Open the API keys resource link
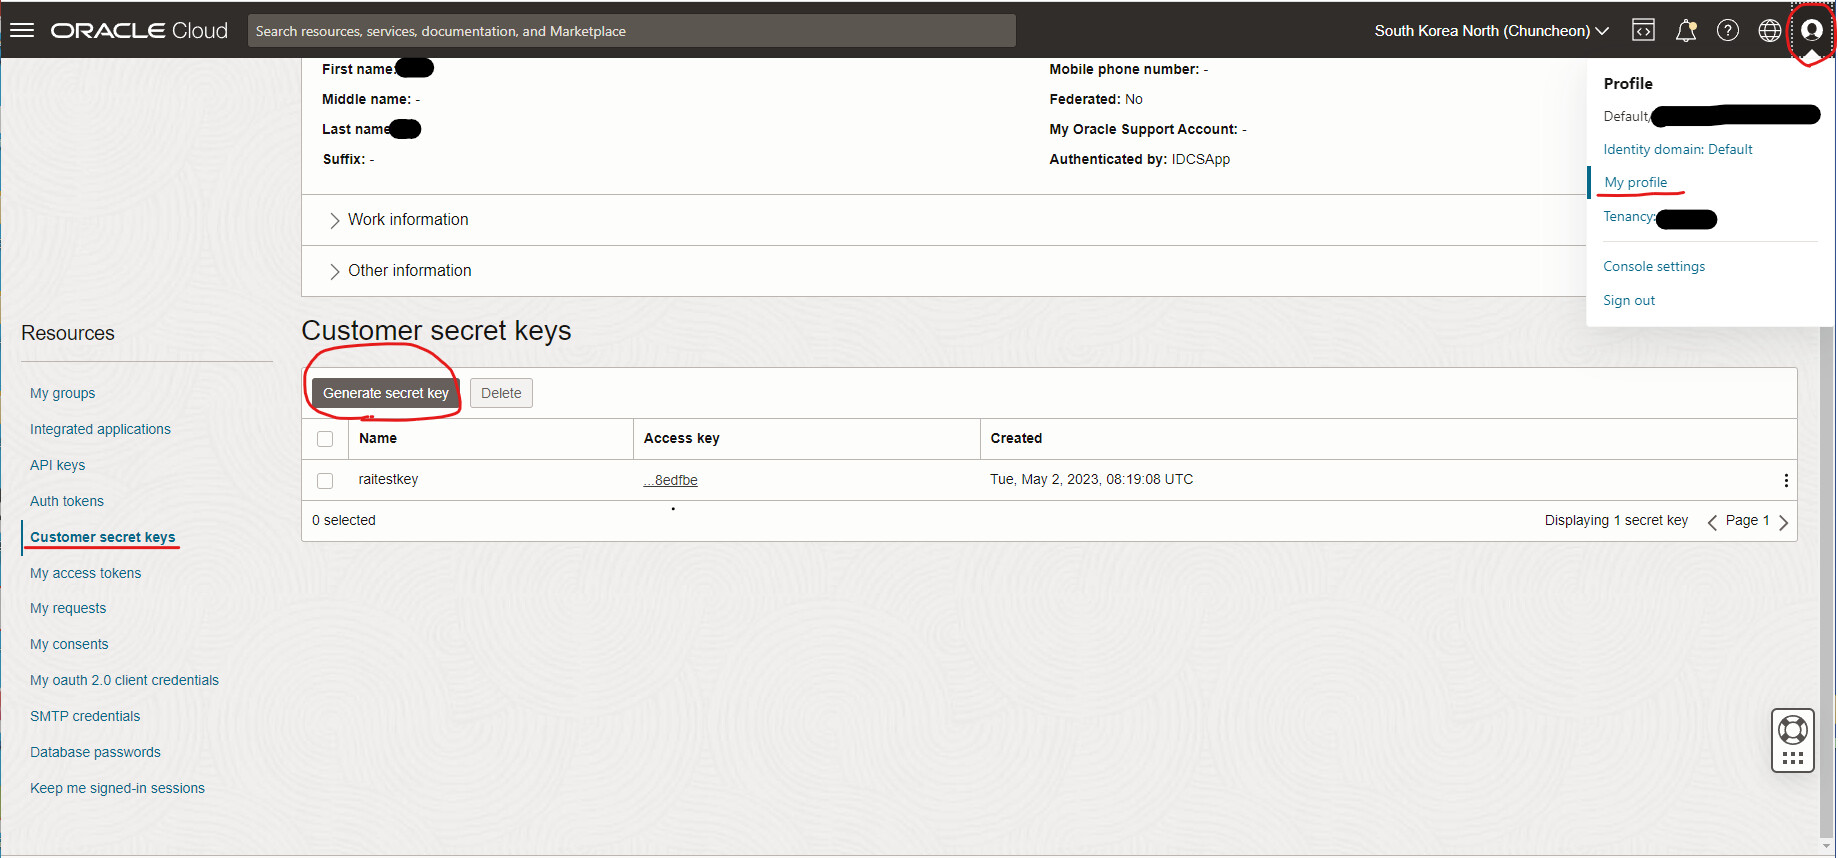 pyautogui.click(x=58, y=465)
